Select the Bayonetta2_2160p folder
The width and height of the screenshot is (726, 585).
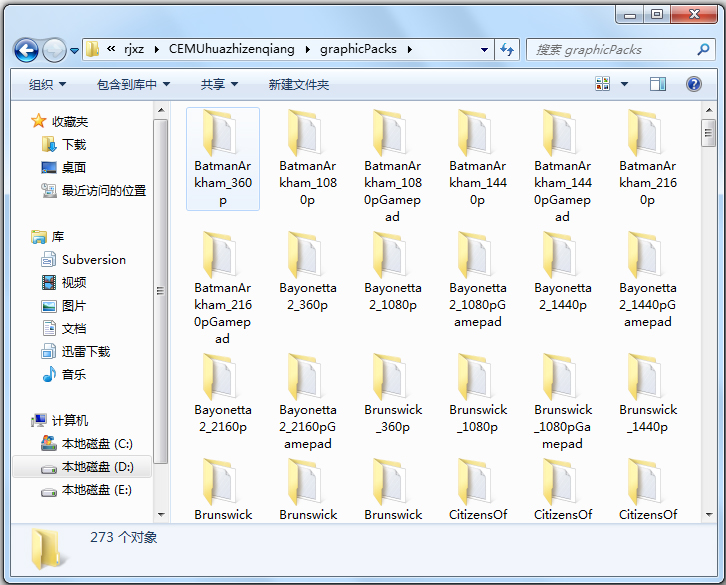pos(223,395)
